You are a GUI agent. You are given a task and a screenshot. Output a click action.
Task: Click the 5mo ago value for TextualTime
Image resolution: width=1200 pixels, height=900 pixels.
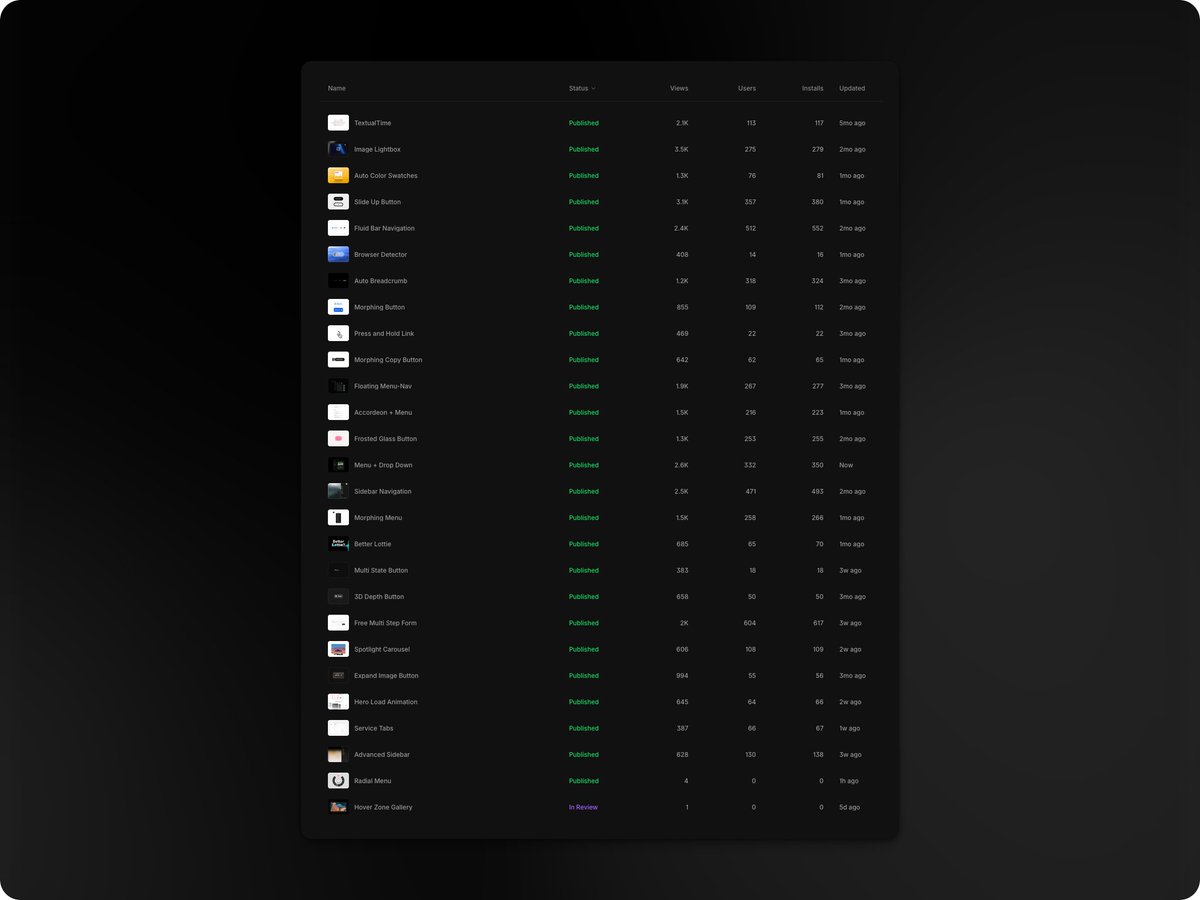pos(852,123)
